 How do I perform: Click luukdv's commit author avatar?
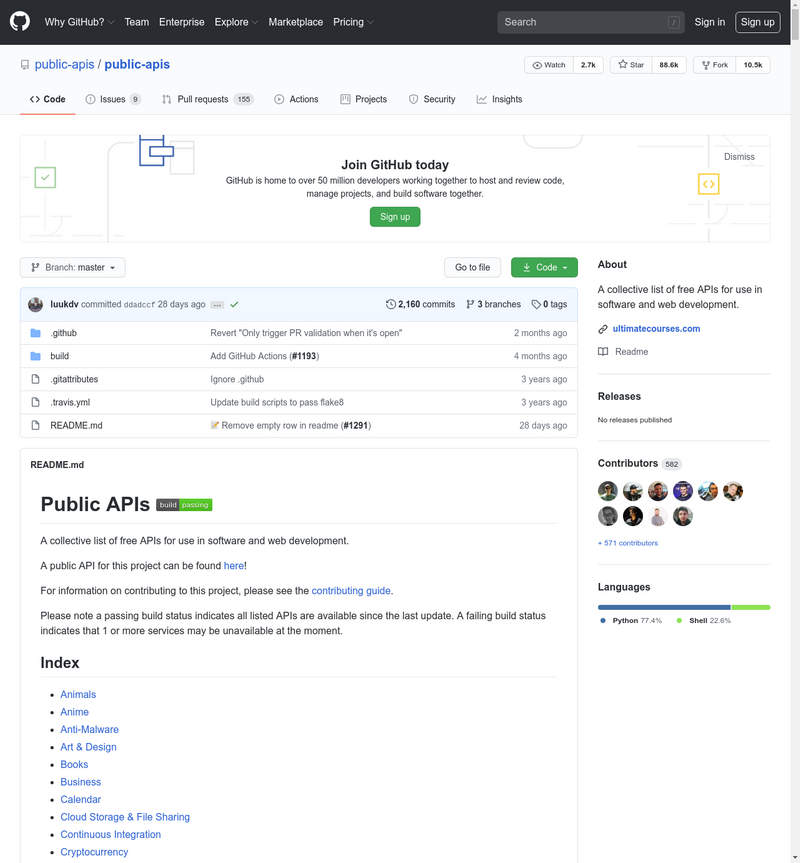[x=36, y=304]
